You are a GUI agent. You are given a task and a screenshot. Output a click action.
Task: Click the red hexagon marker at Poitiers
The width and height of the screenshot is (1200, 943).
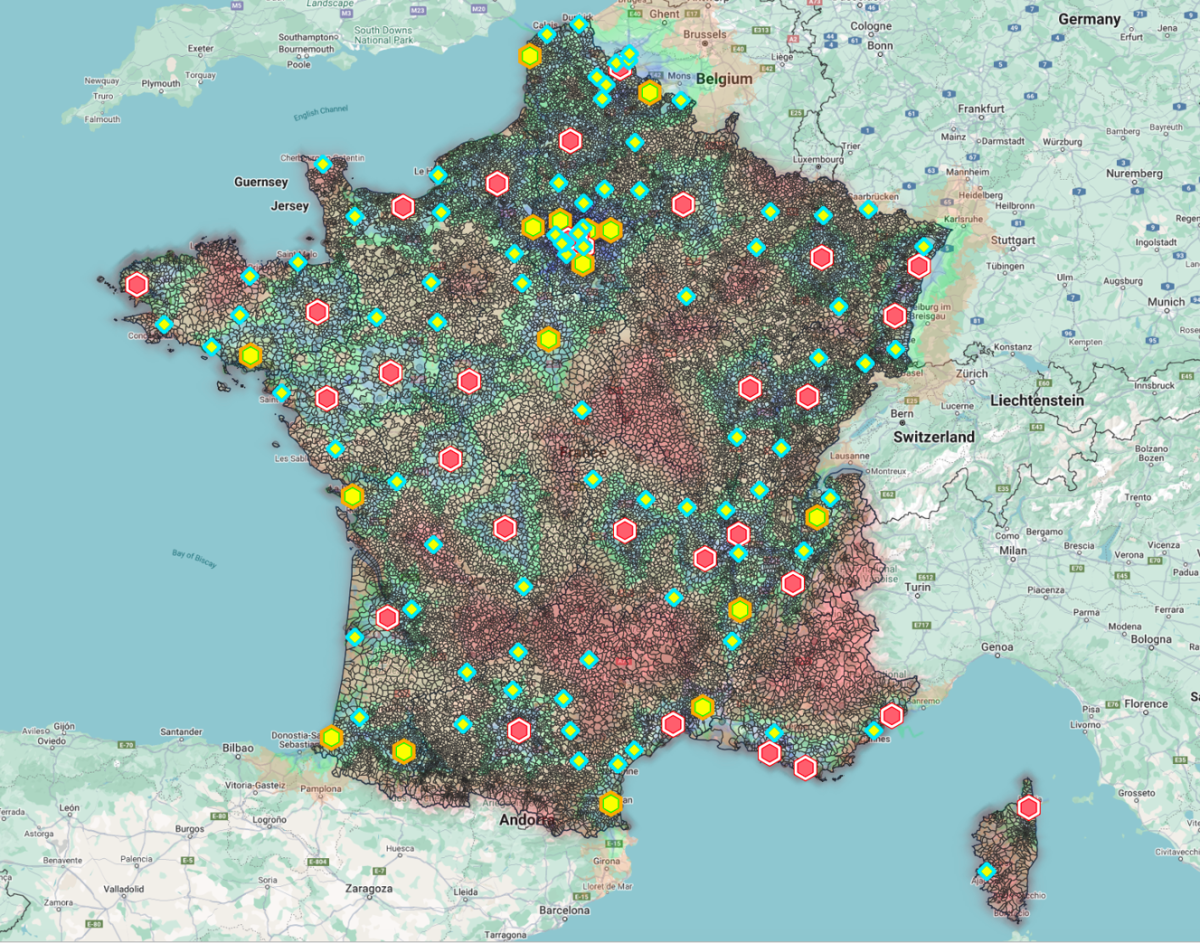(x=450, y=459)
